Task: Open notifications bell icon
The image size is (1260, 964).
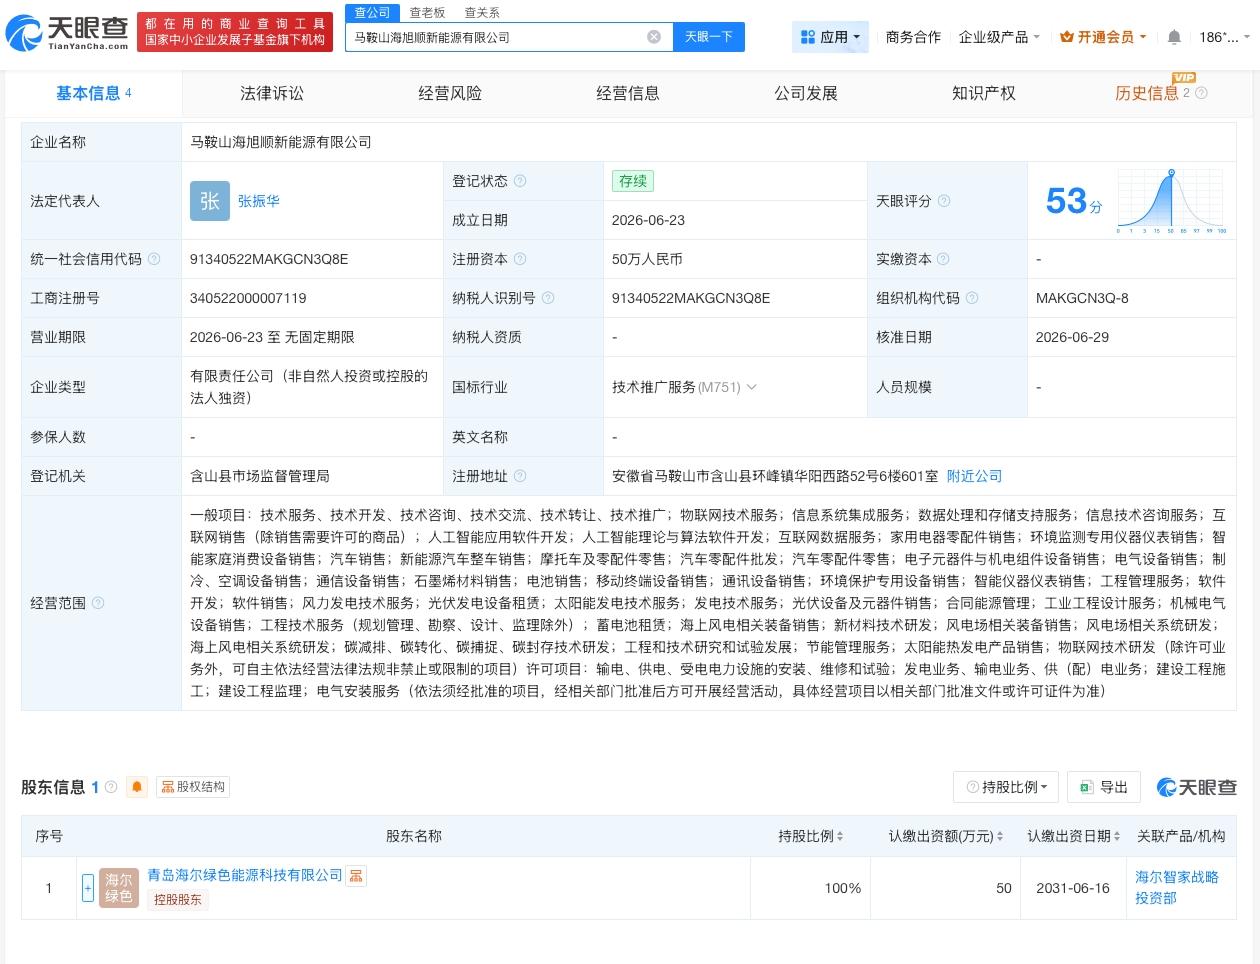Action: click(1174, 37)
